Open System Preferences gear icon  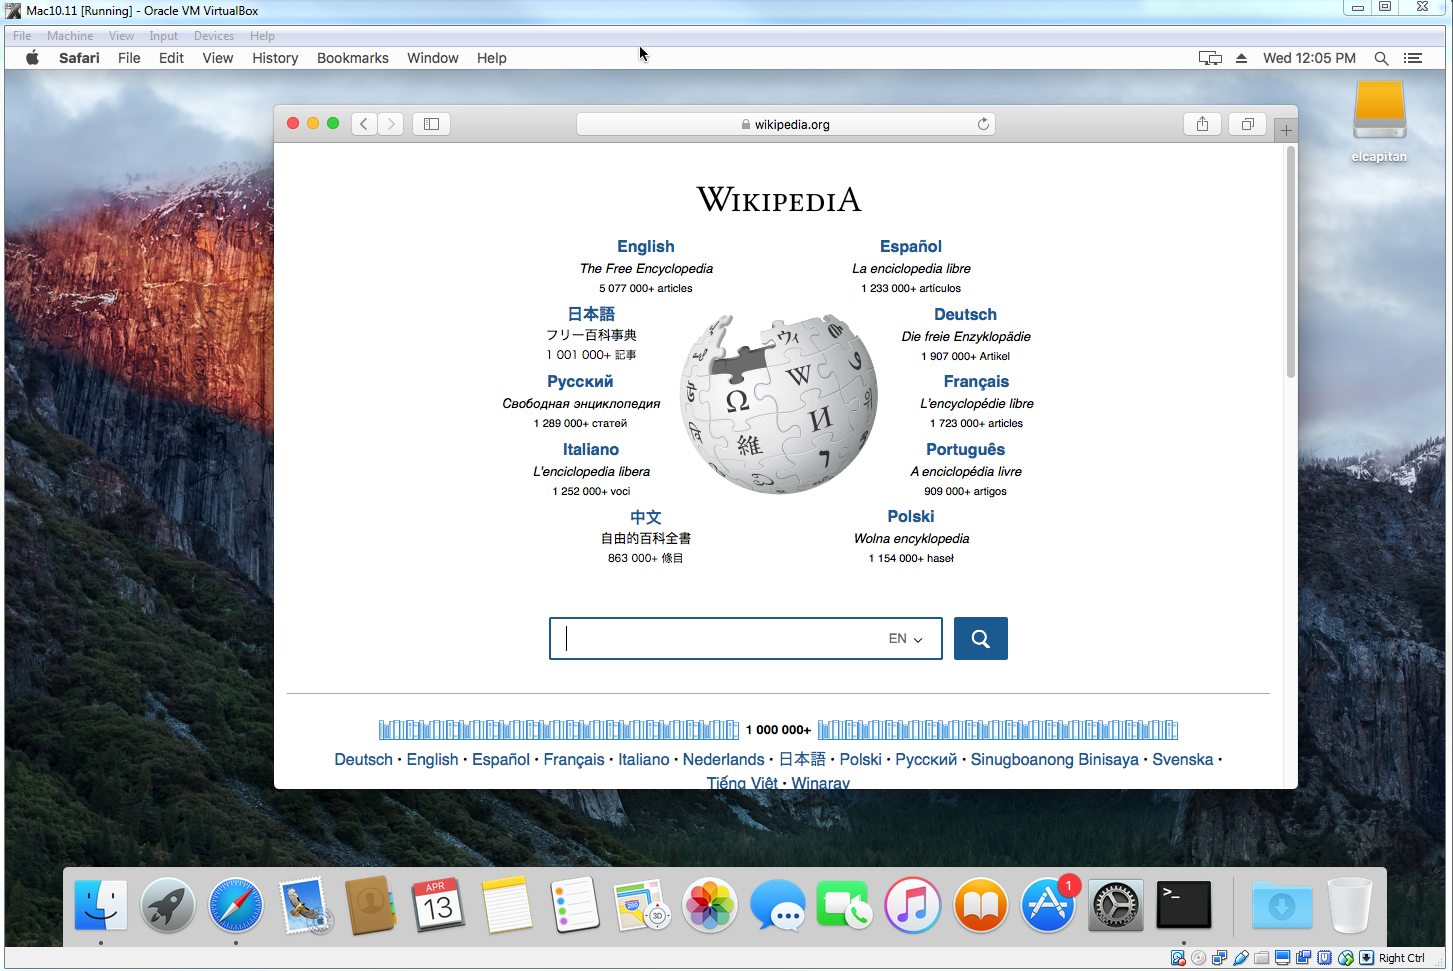pos(1116,906)
